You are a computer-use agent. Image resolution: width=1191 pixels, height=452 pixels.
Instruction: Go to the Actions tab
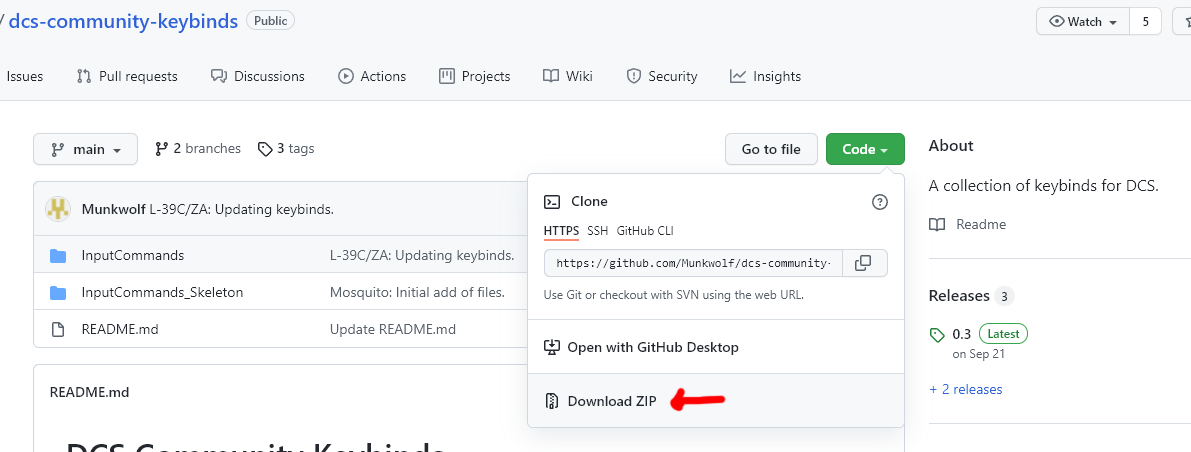click(x=372, y=76)
